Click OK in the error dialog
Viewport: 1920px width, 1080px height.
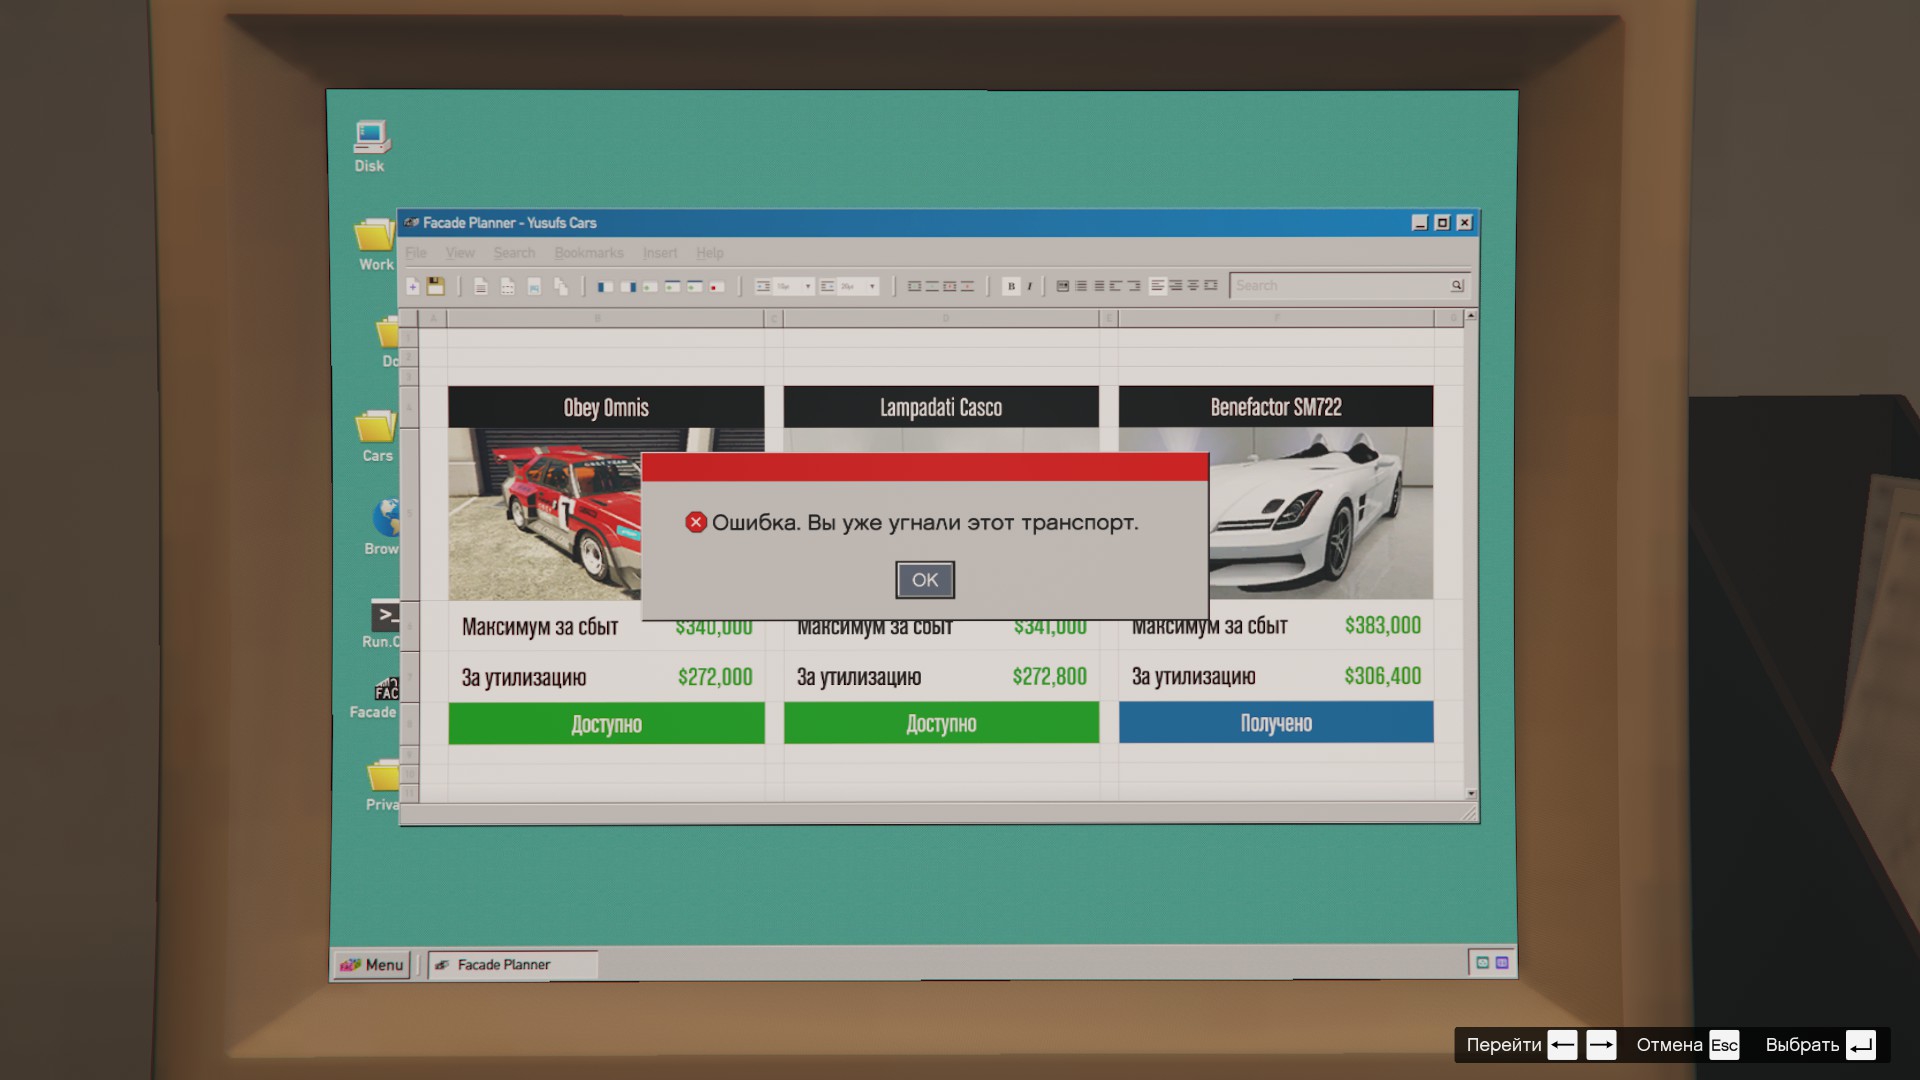924,580
